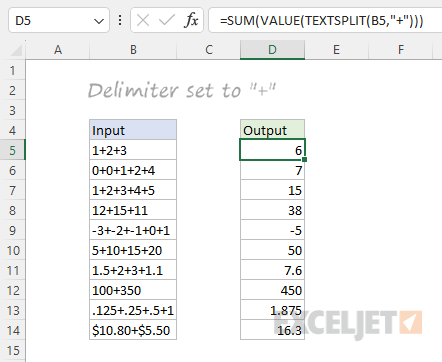This screenshot has width=442, height=362.
Task: Select cell containing 0+0+1+2+4
Action: 133,170
